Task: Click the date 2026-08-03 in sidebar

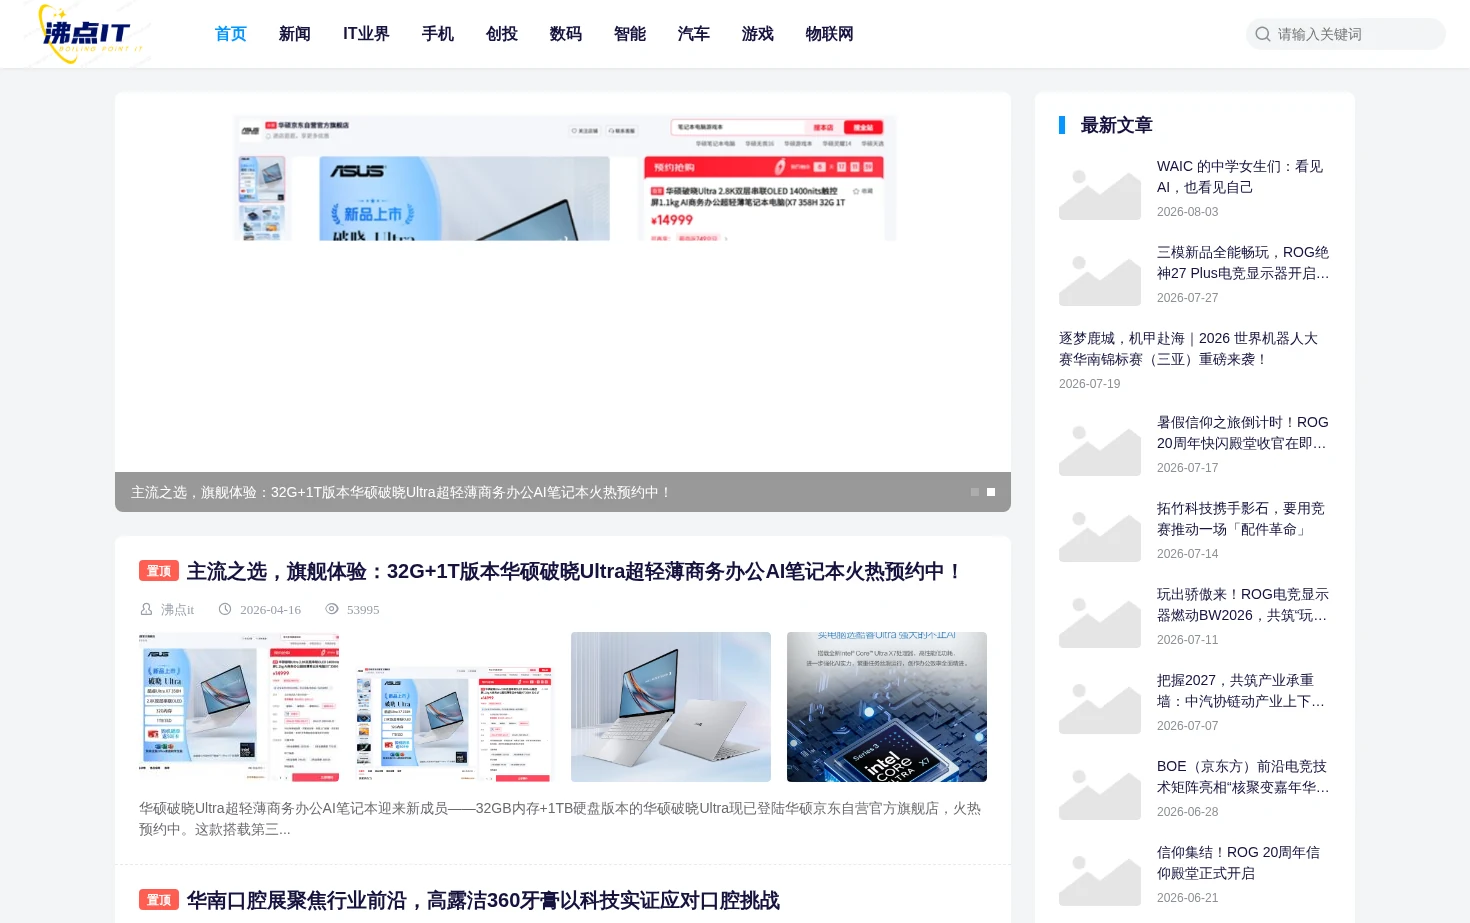Action: [x=1187, y=212]
